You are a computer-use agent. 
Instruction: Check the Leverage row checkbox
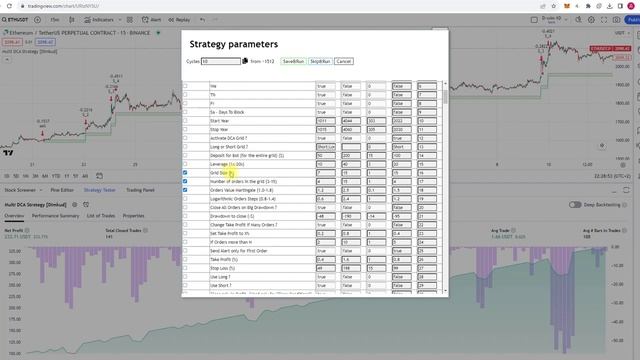point(185,164)
